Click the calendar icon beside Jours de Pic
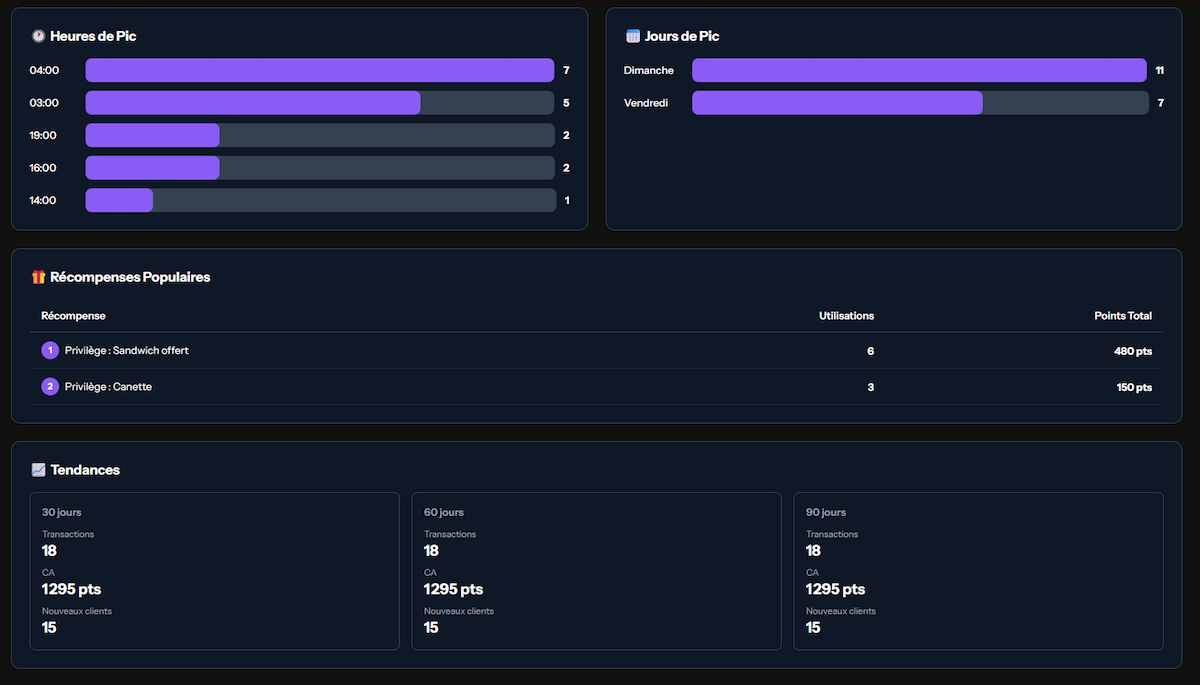The image size is (1200, 685). click(x=632, y=36)
